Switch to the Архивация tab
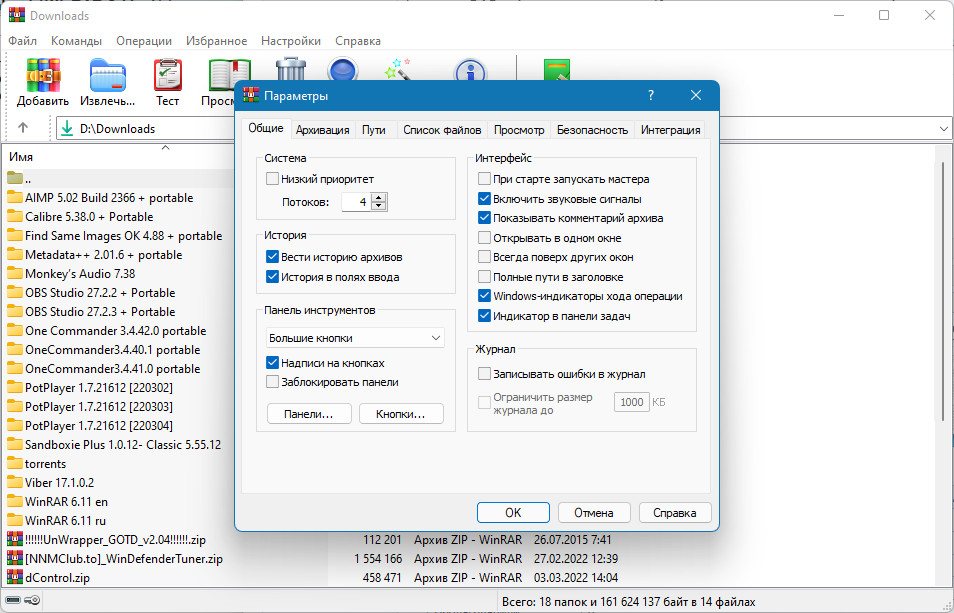 click(x=322, y=130)
